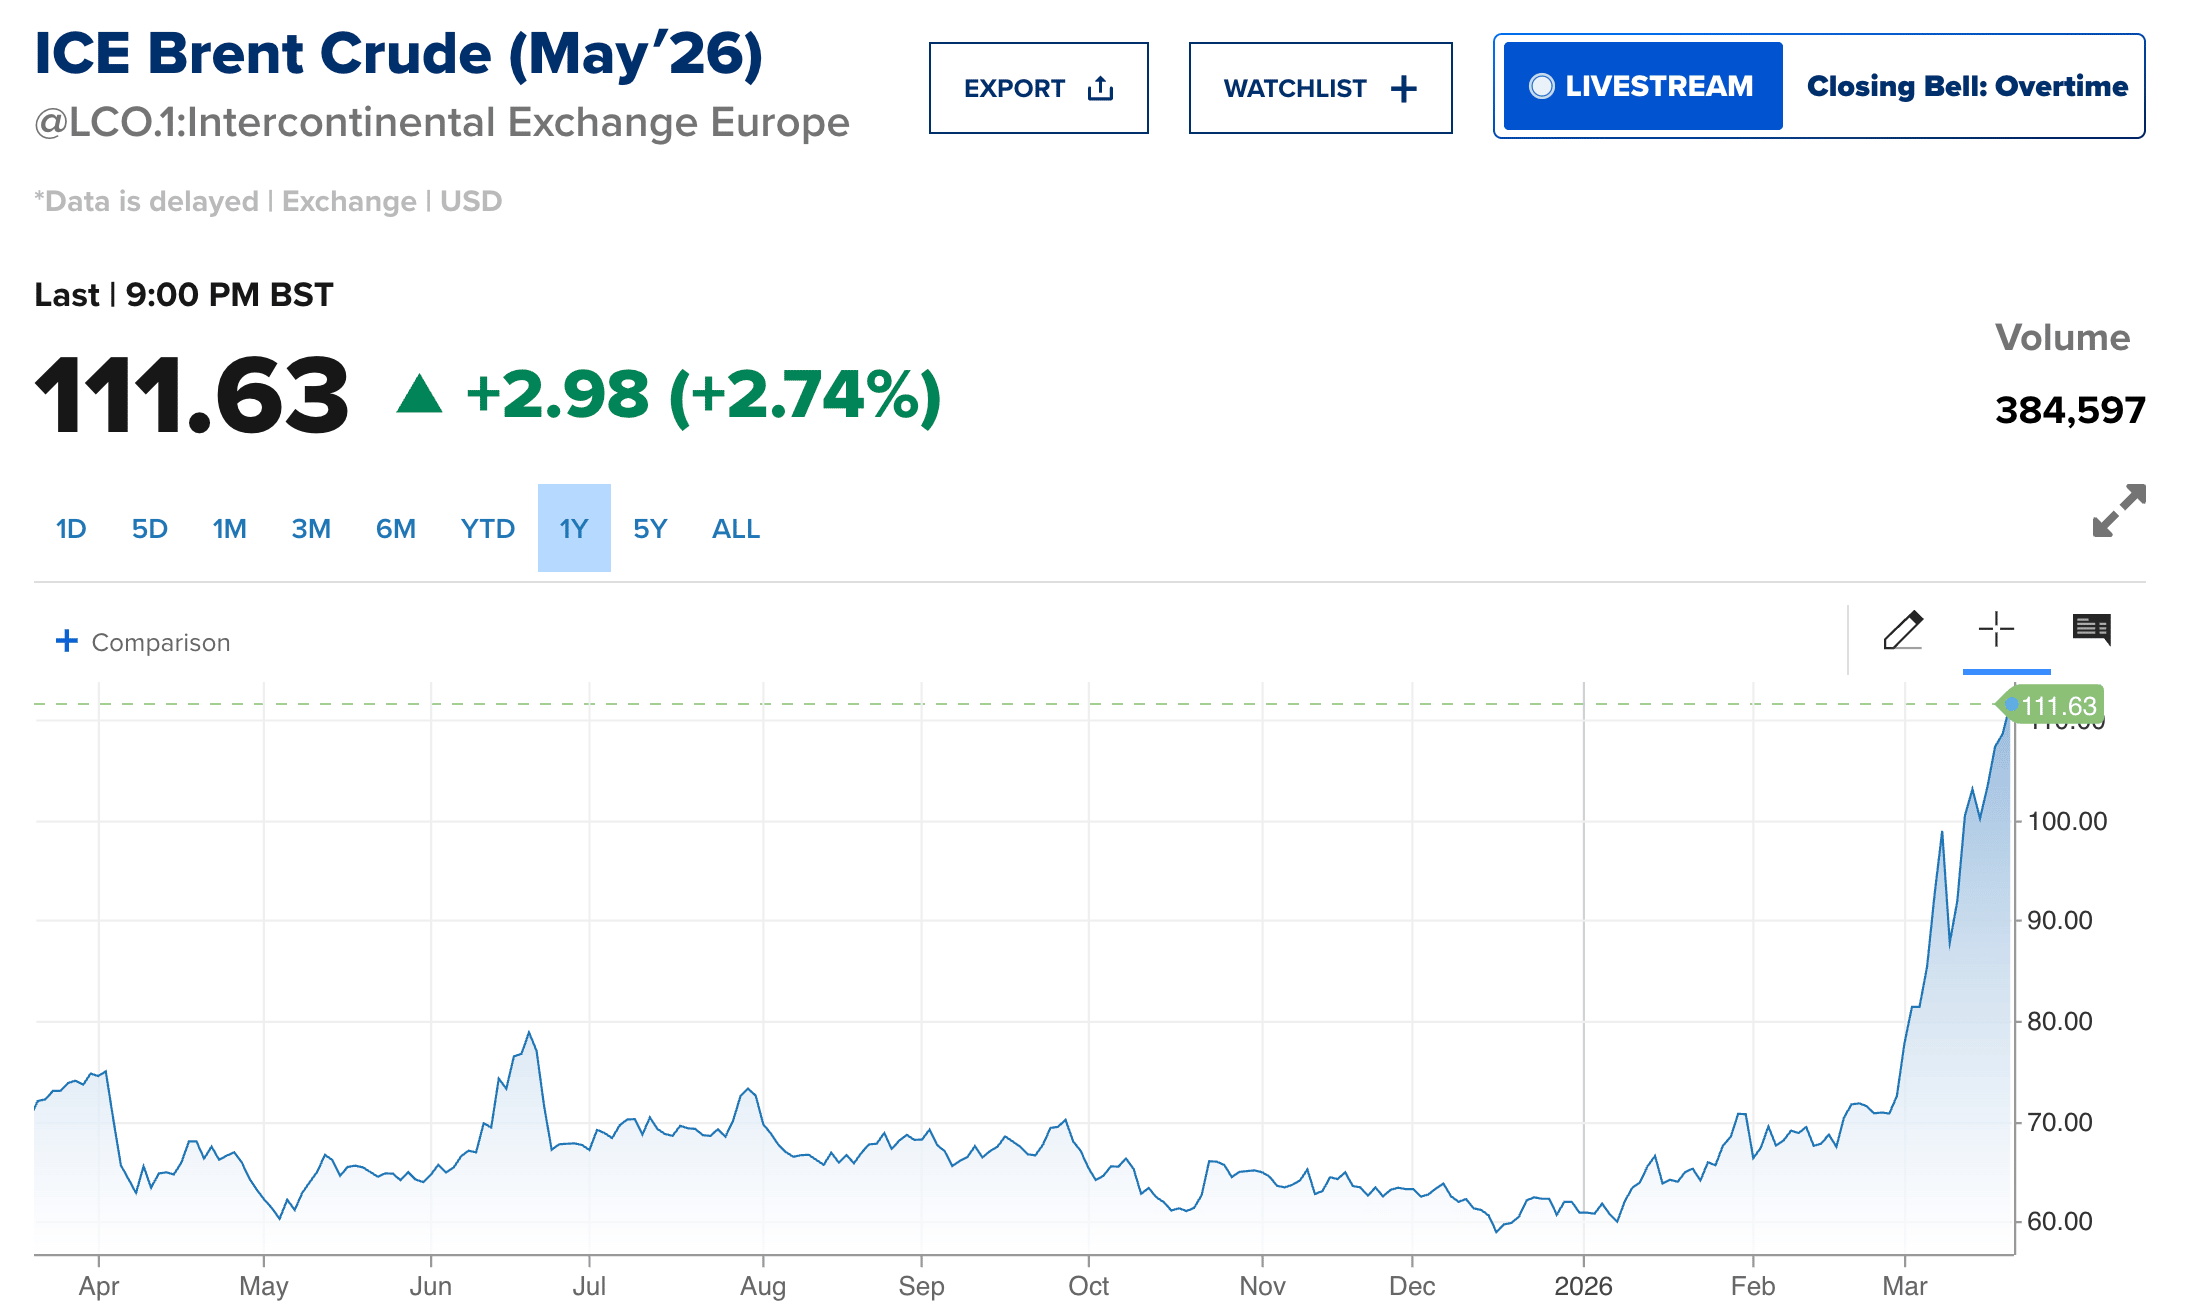
Task: Switch chart range to 5D
Action: pos(149,529)
